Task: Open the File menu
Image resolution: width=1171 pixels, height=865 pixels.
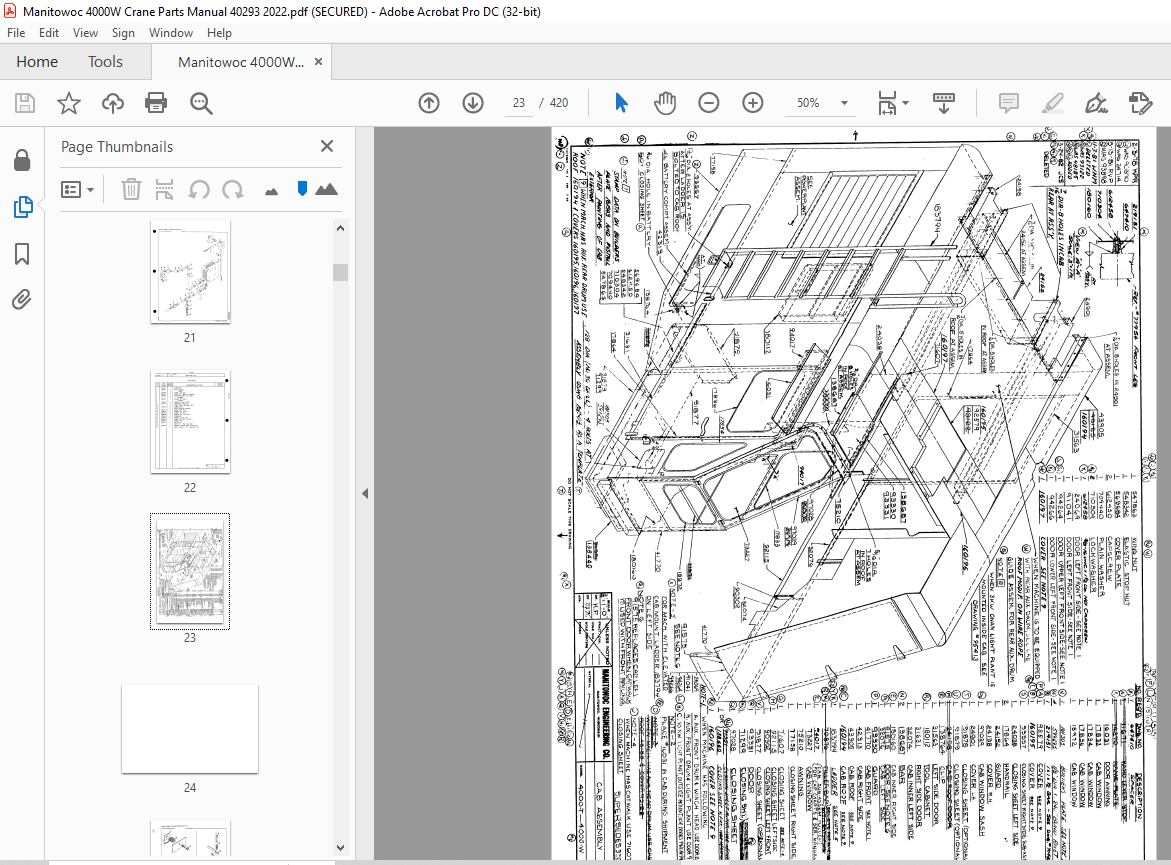Action: click(x=16, y=33)
